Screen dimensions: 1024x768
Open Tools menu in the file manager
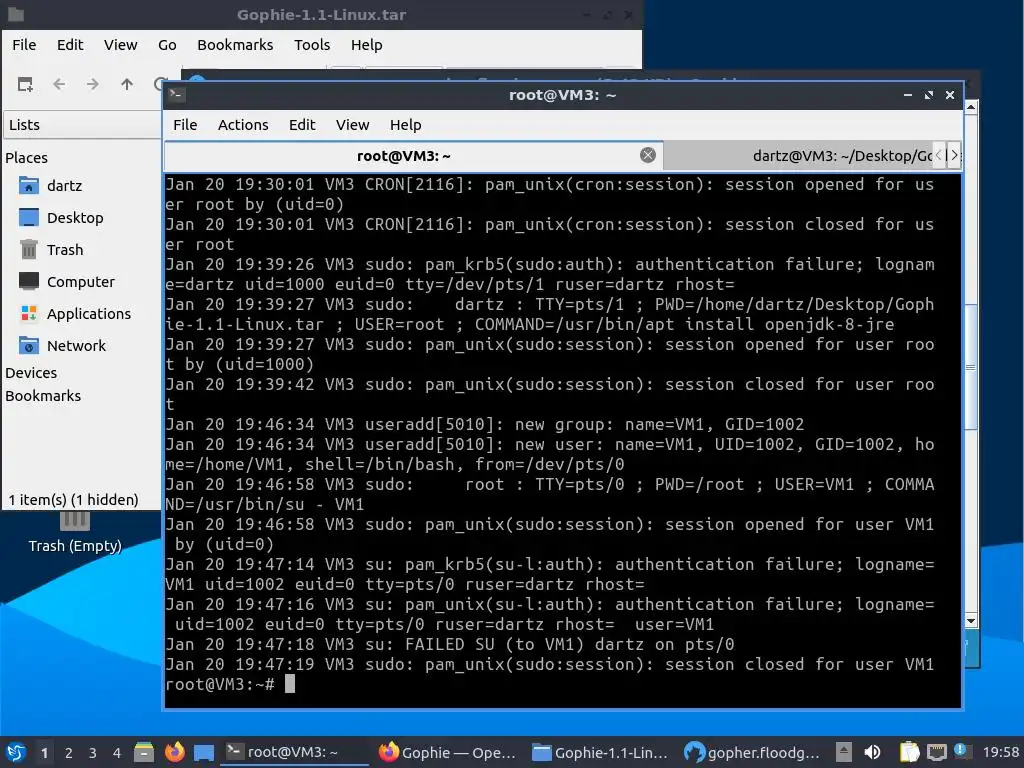point(312,45)
